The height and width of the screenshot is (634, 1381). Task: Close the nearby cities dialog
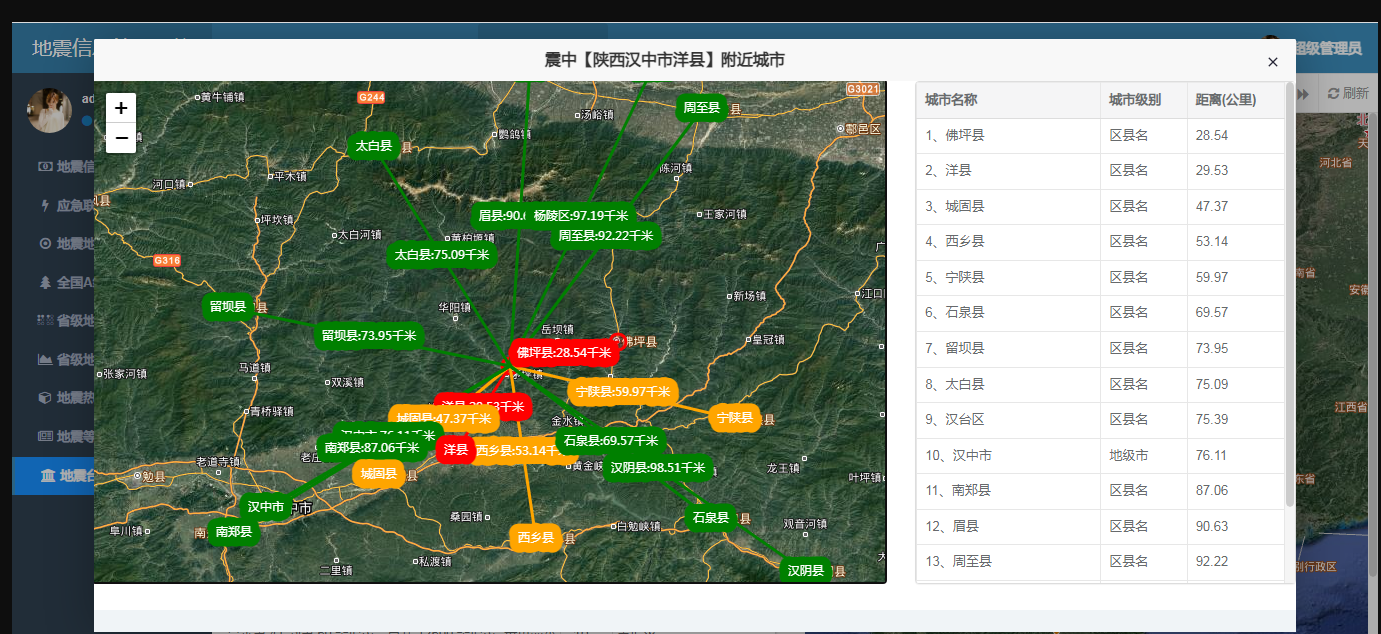click(x=1273, y=62)
